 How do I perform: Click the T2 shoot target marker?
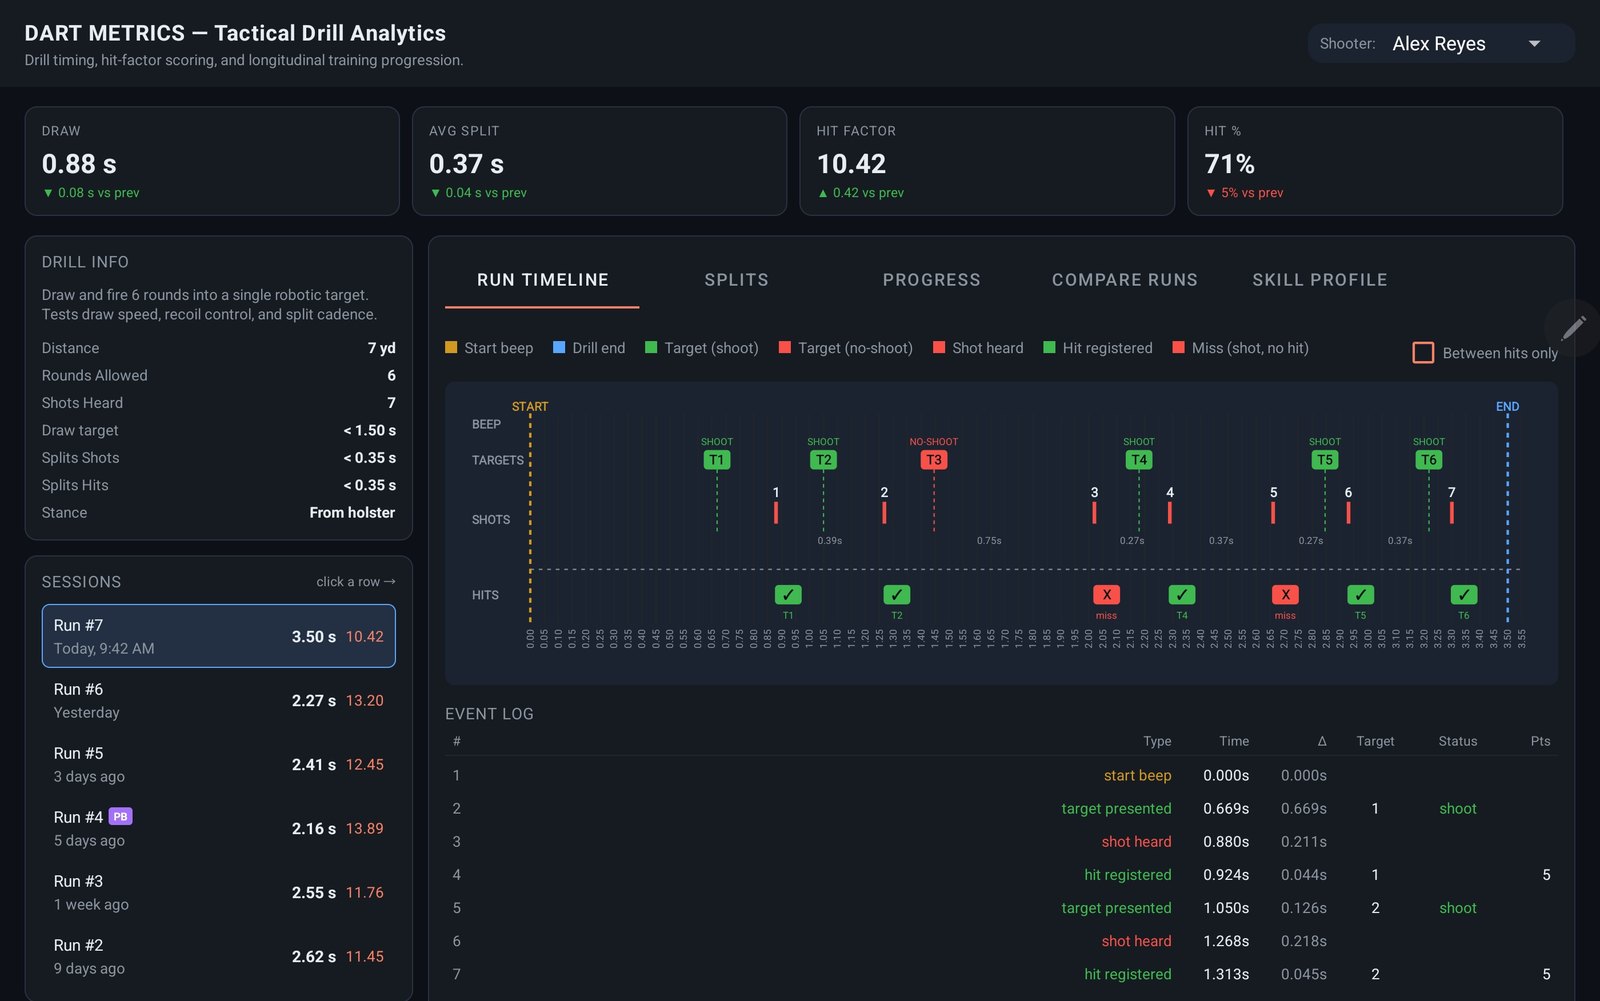click(x=823, y=460)
